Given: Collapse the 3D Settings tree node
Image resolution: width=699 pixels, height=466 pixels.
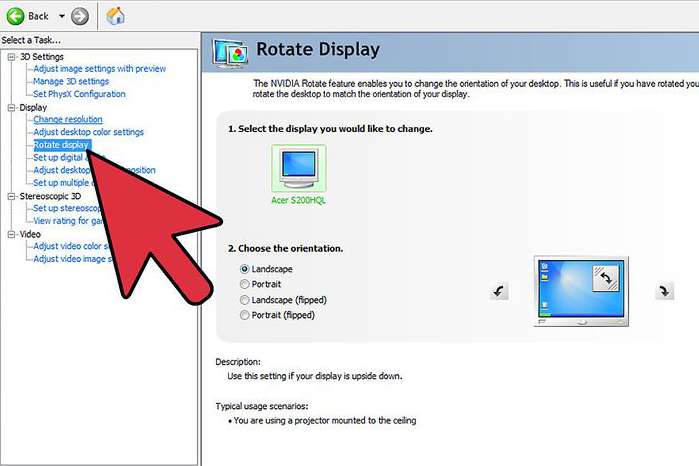Looking at the screenshot, I should point(11,57).
